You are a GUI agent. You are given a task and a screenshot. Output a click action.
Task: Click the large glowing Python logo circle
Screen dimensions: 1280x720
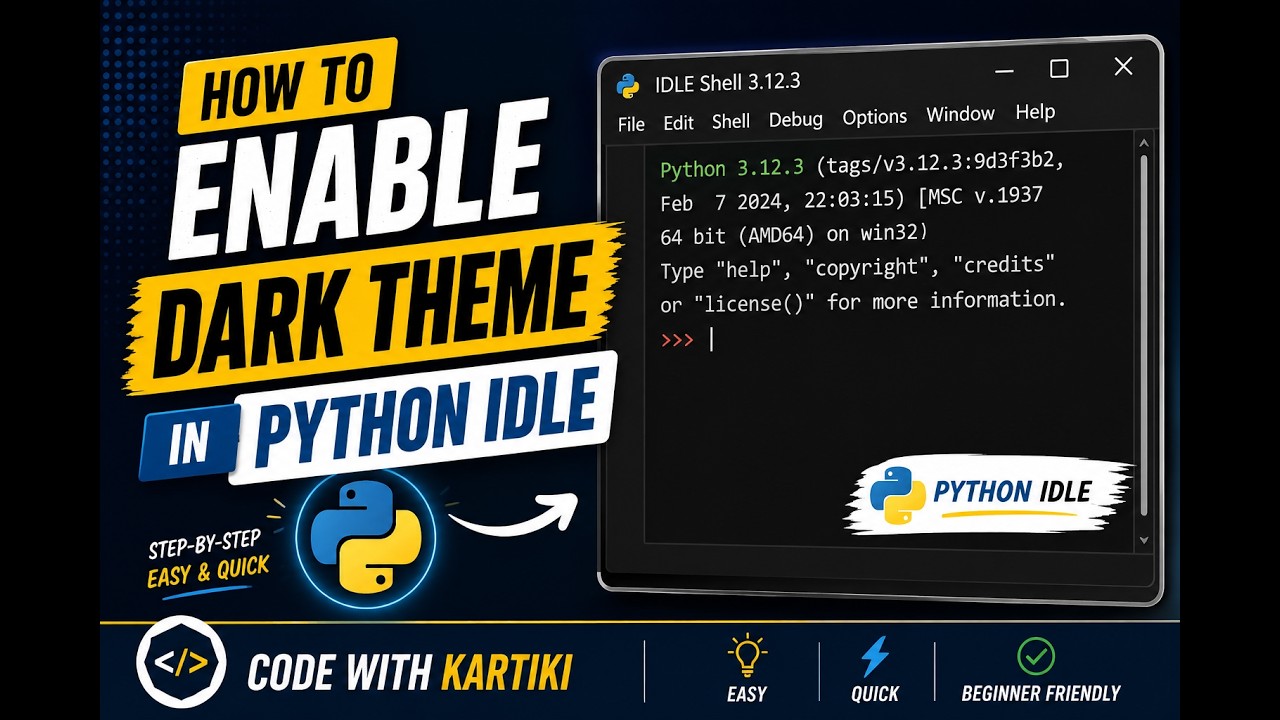click(366, 536)
